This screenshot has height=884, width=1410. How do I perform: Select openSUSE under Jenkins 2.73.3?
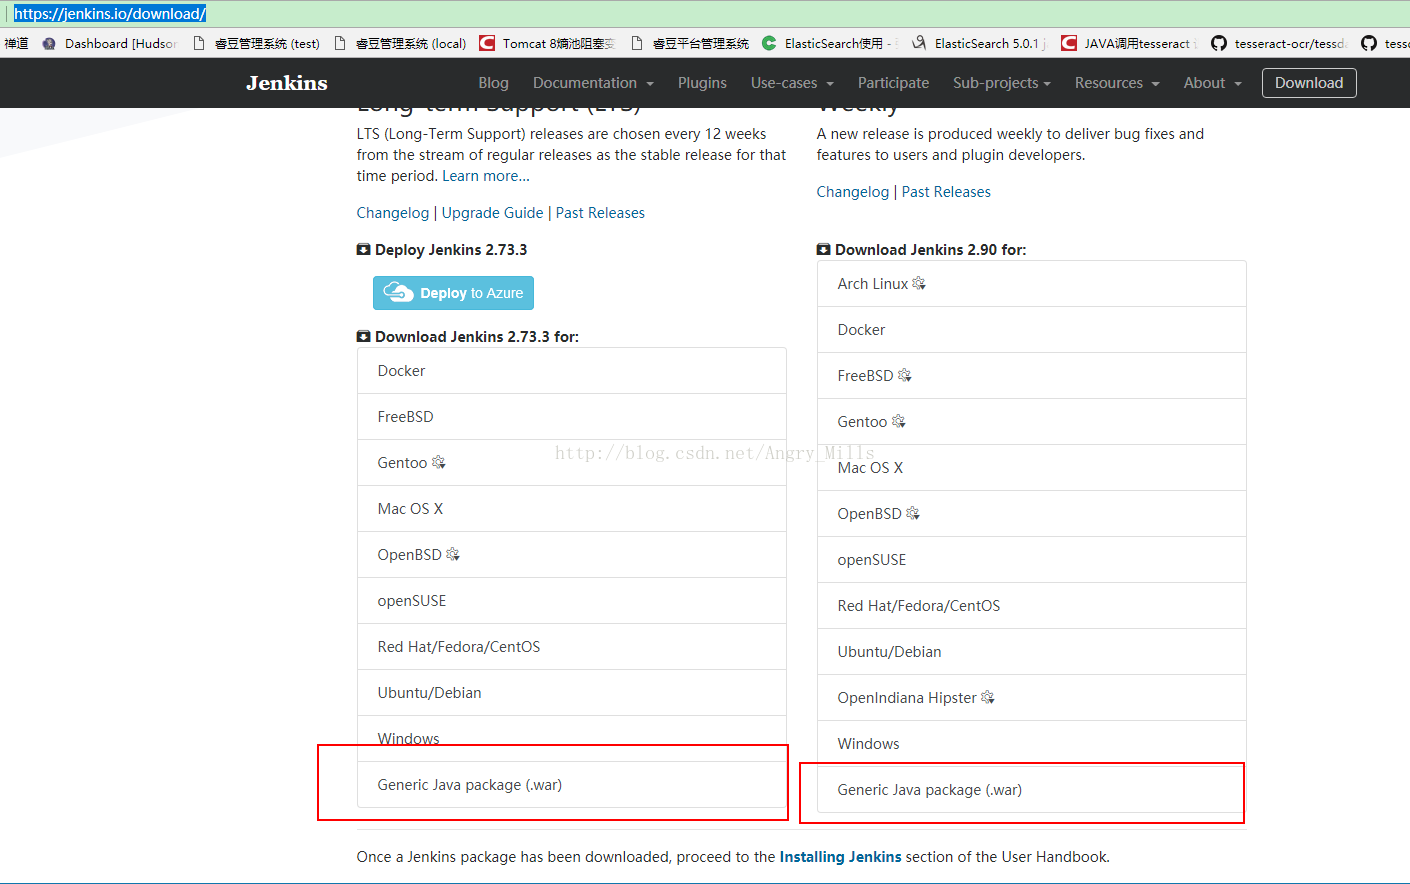pyautogui.click(x=572, y=601)
